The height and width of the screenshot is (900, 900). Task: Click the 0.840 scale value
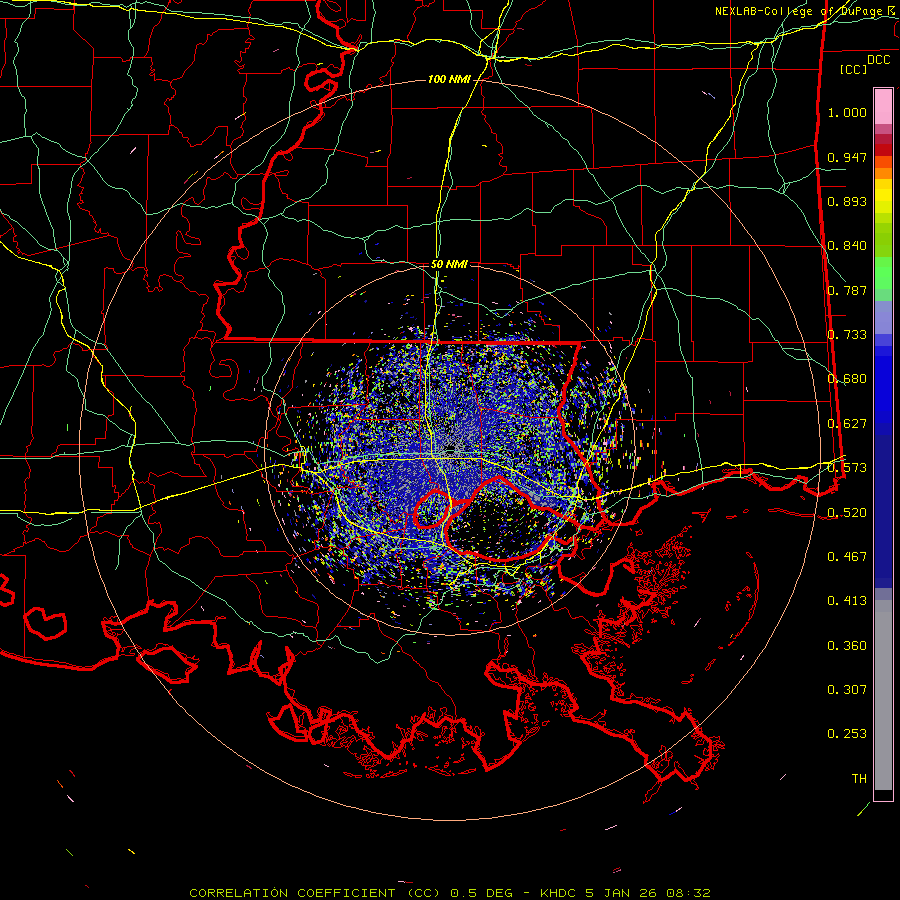tap(847, 246)
